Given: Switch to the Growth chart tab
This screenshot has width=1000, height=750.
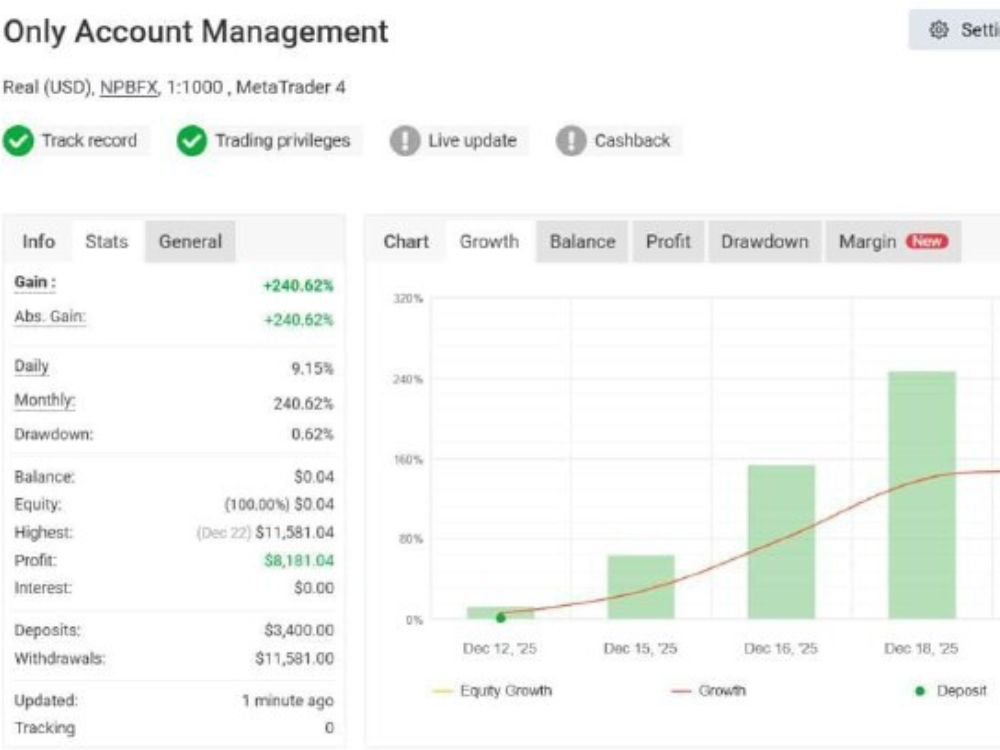Looking at the screenshot, I should pos(489,242).
